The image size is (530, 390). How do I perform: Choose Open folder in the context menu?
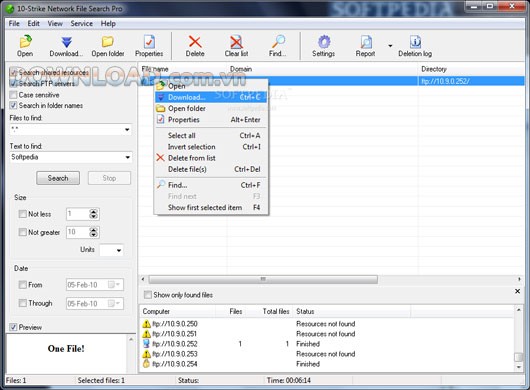(x=211, y=108)
